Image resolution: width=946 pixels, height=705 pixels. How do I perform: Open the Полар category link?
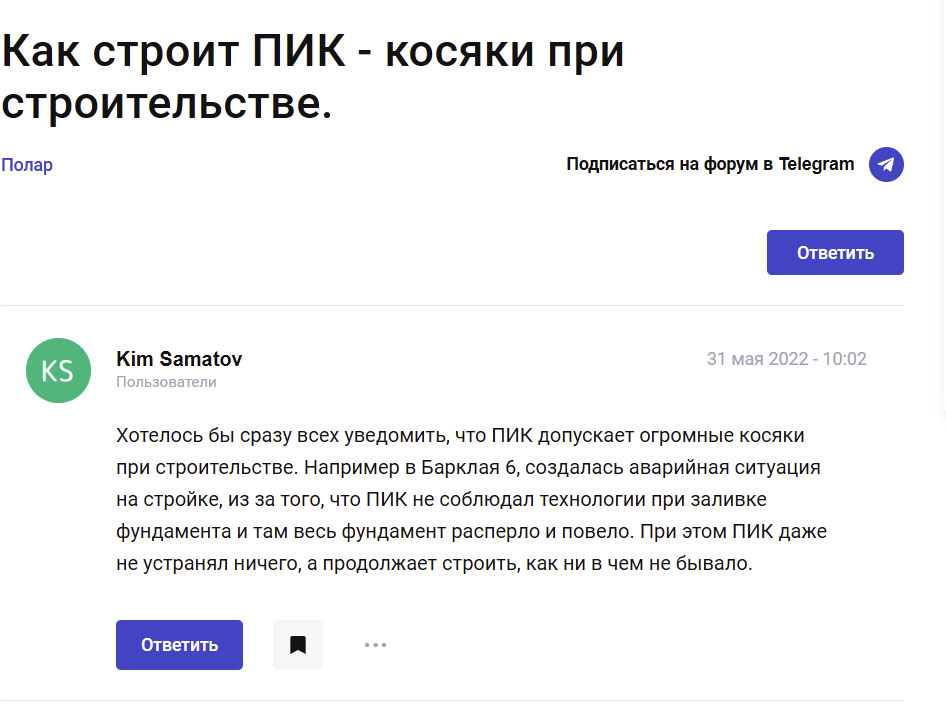(27, 165)
